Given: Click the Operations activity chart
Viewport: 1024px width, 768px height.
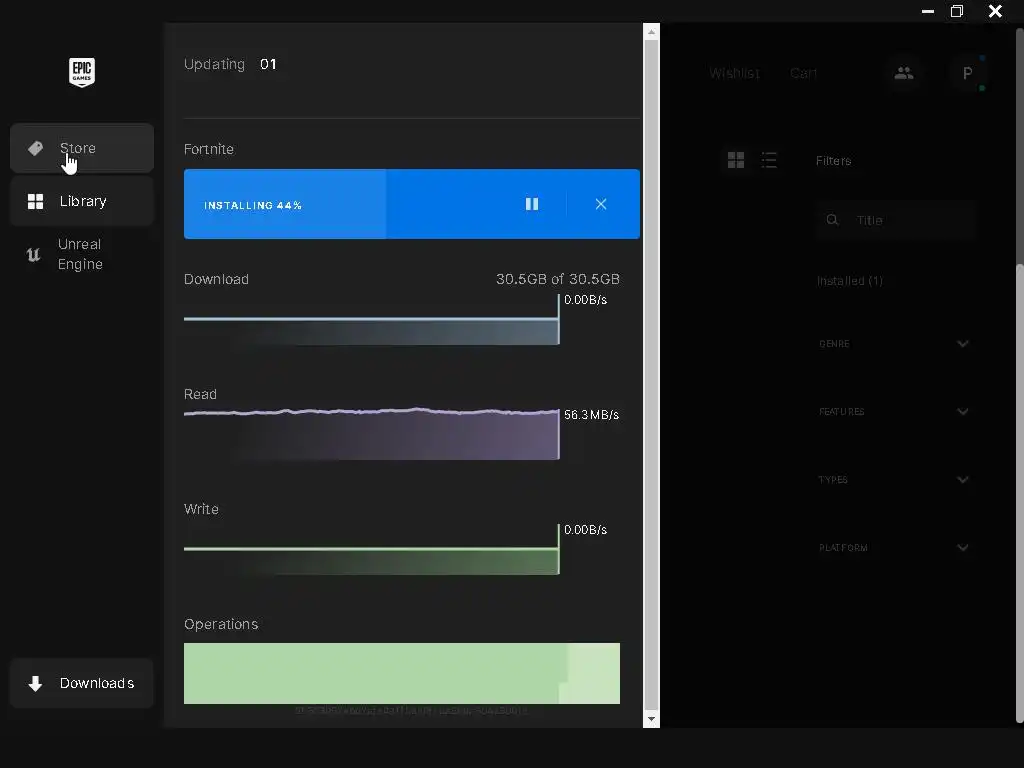Looking at the screenshot, I should click(x=402, y=673).
